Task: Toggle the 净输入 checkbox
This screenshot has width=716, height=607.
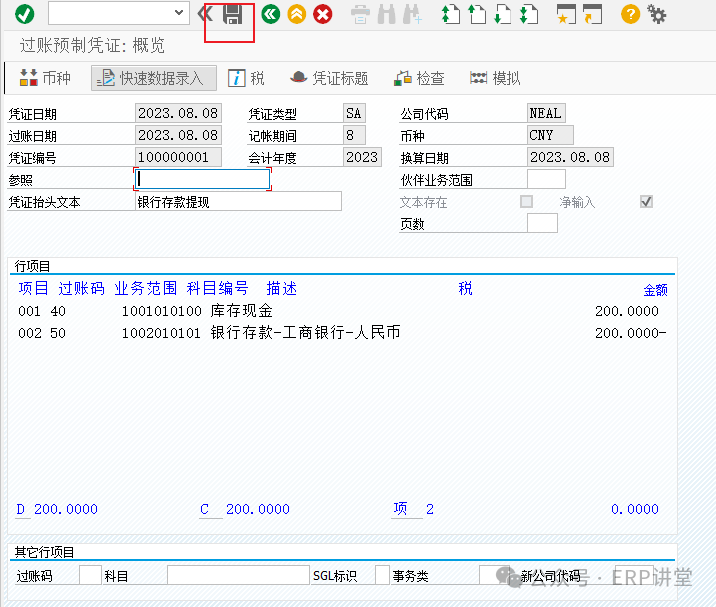Action: (647, 202)
